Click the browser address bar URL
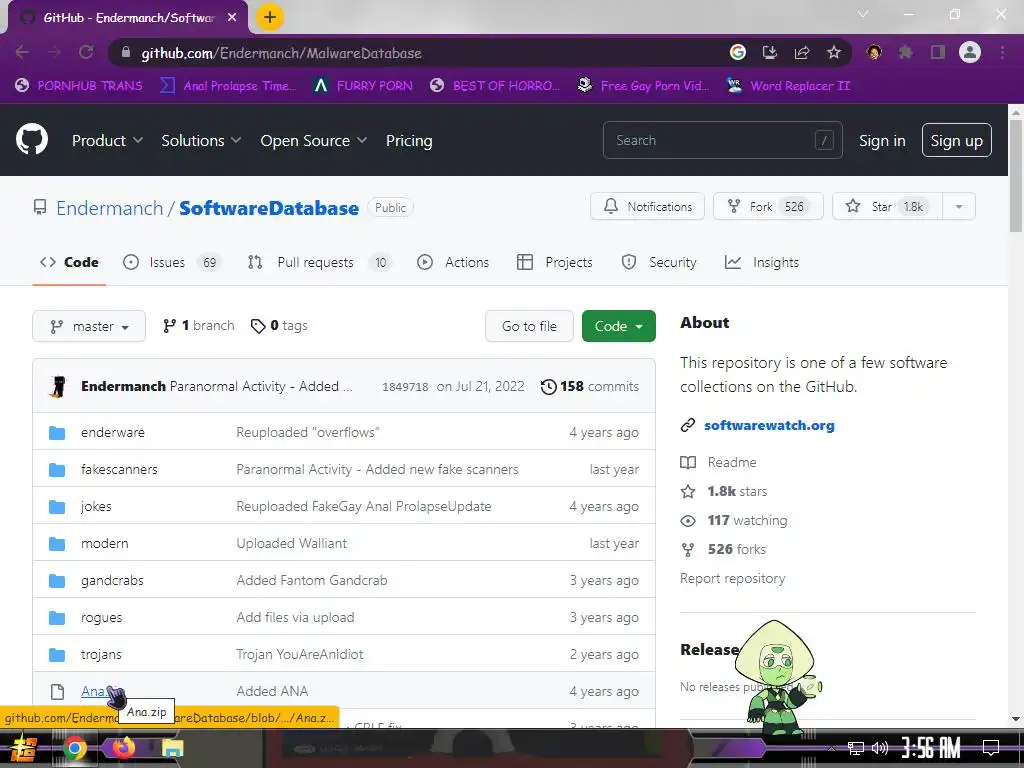The image size is (1024, 768). click(281, 53)
